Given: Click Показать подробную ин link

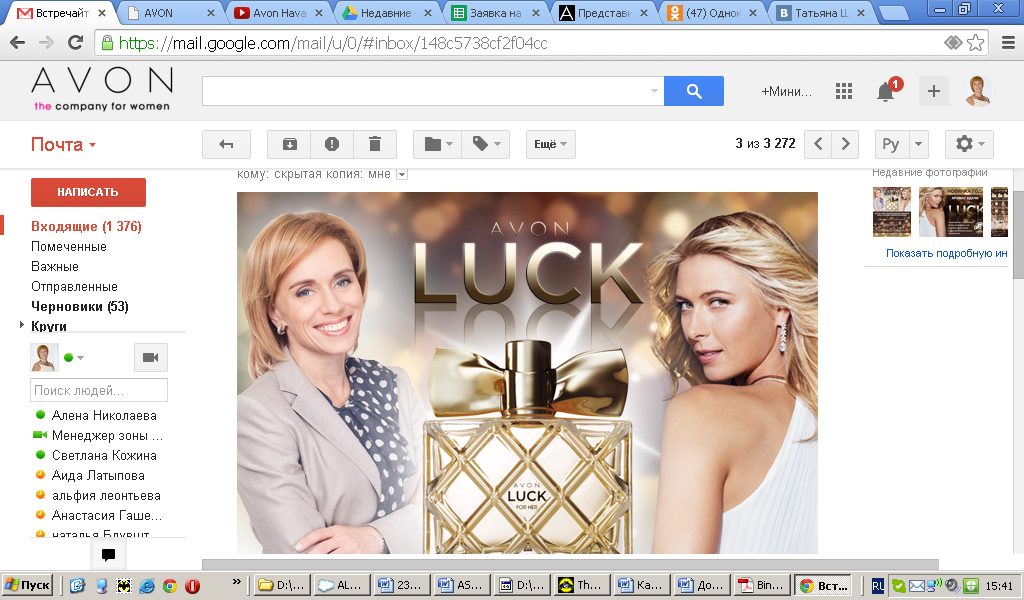Looking at the screenshot, I should (946, 253).
